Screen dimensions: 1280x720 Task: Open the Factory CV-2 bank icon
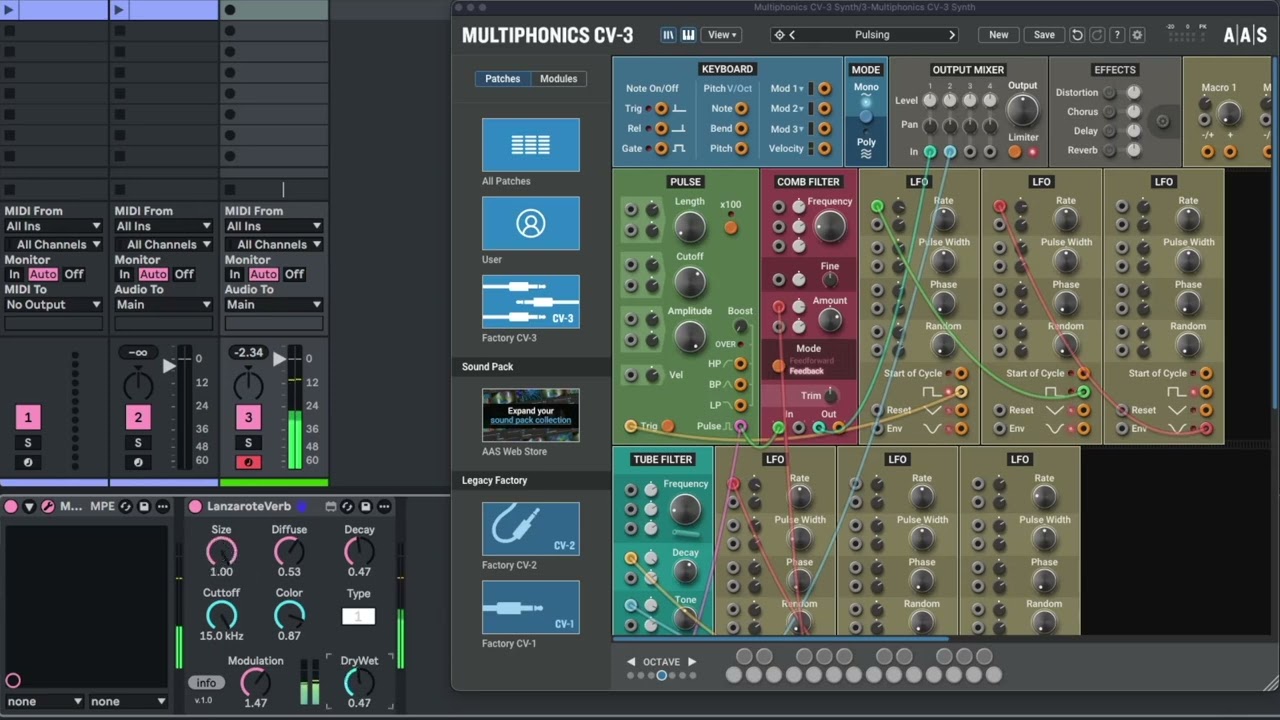(x=530, y=529)
